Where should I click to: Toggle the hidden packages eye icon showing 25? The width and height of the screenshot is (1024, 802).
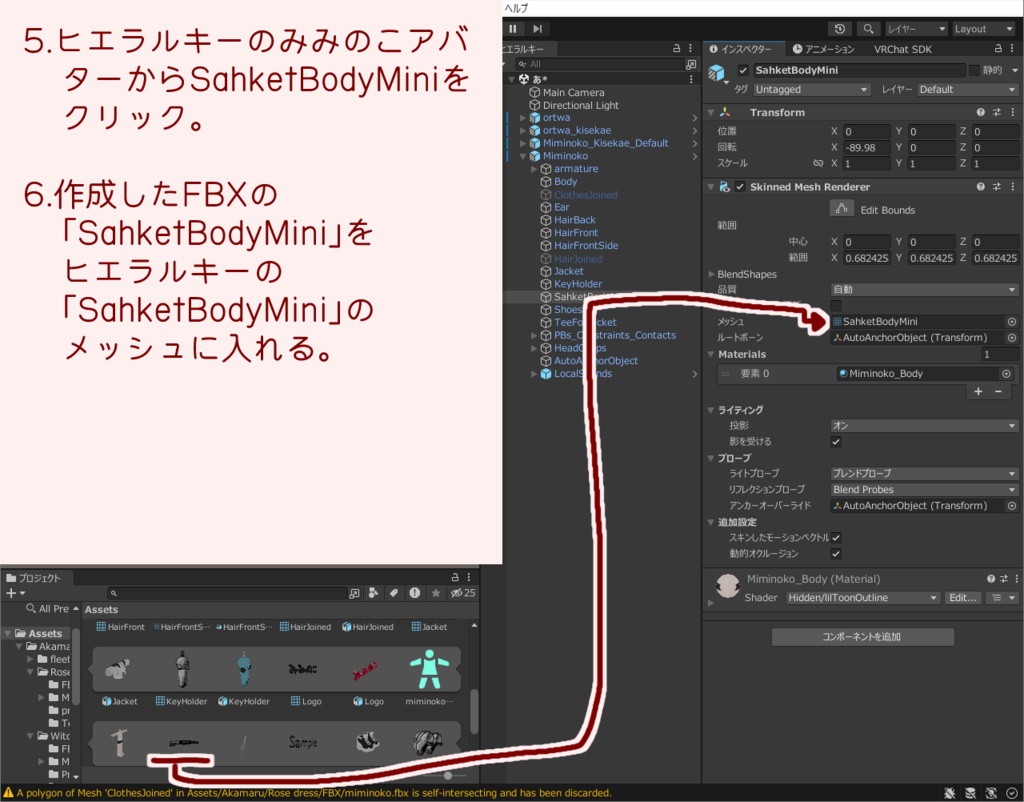(462, 593)
